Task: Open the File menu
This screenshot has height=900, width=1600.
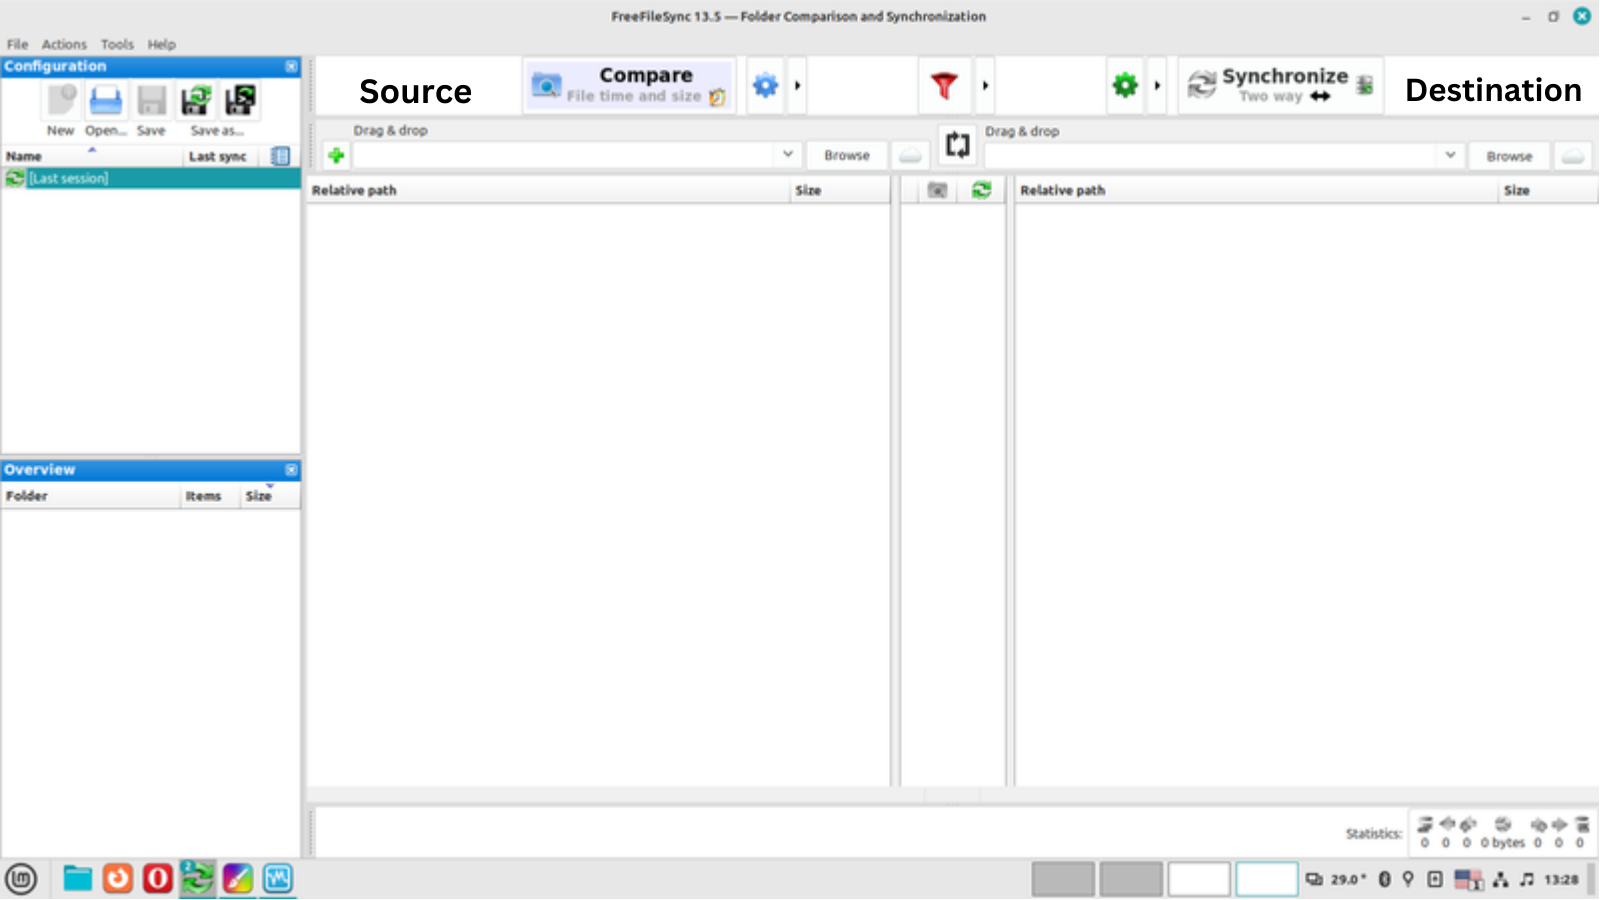Action: [17, 44]
